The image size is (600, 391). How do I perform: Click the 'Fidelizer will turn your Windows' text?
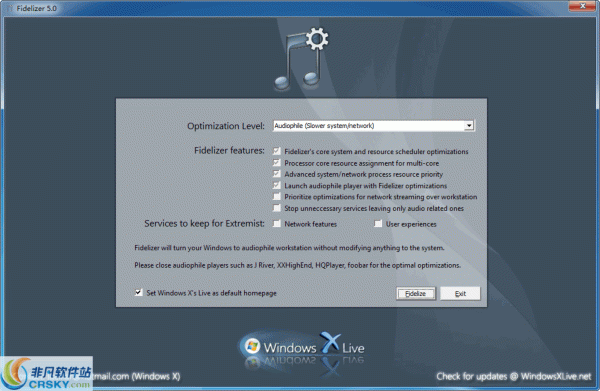[x=289, y=248]
